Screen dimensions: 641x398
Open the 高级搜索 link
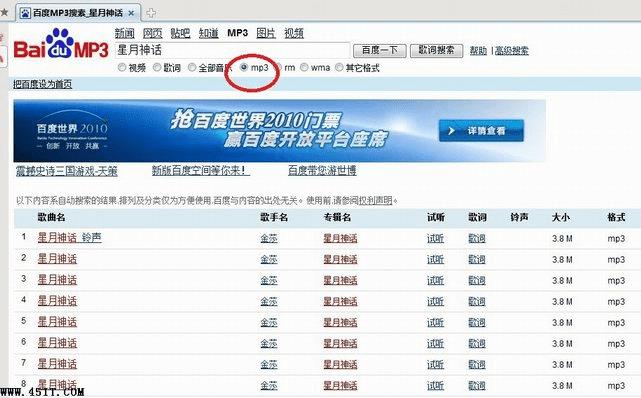tap(511, 51)
